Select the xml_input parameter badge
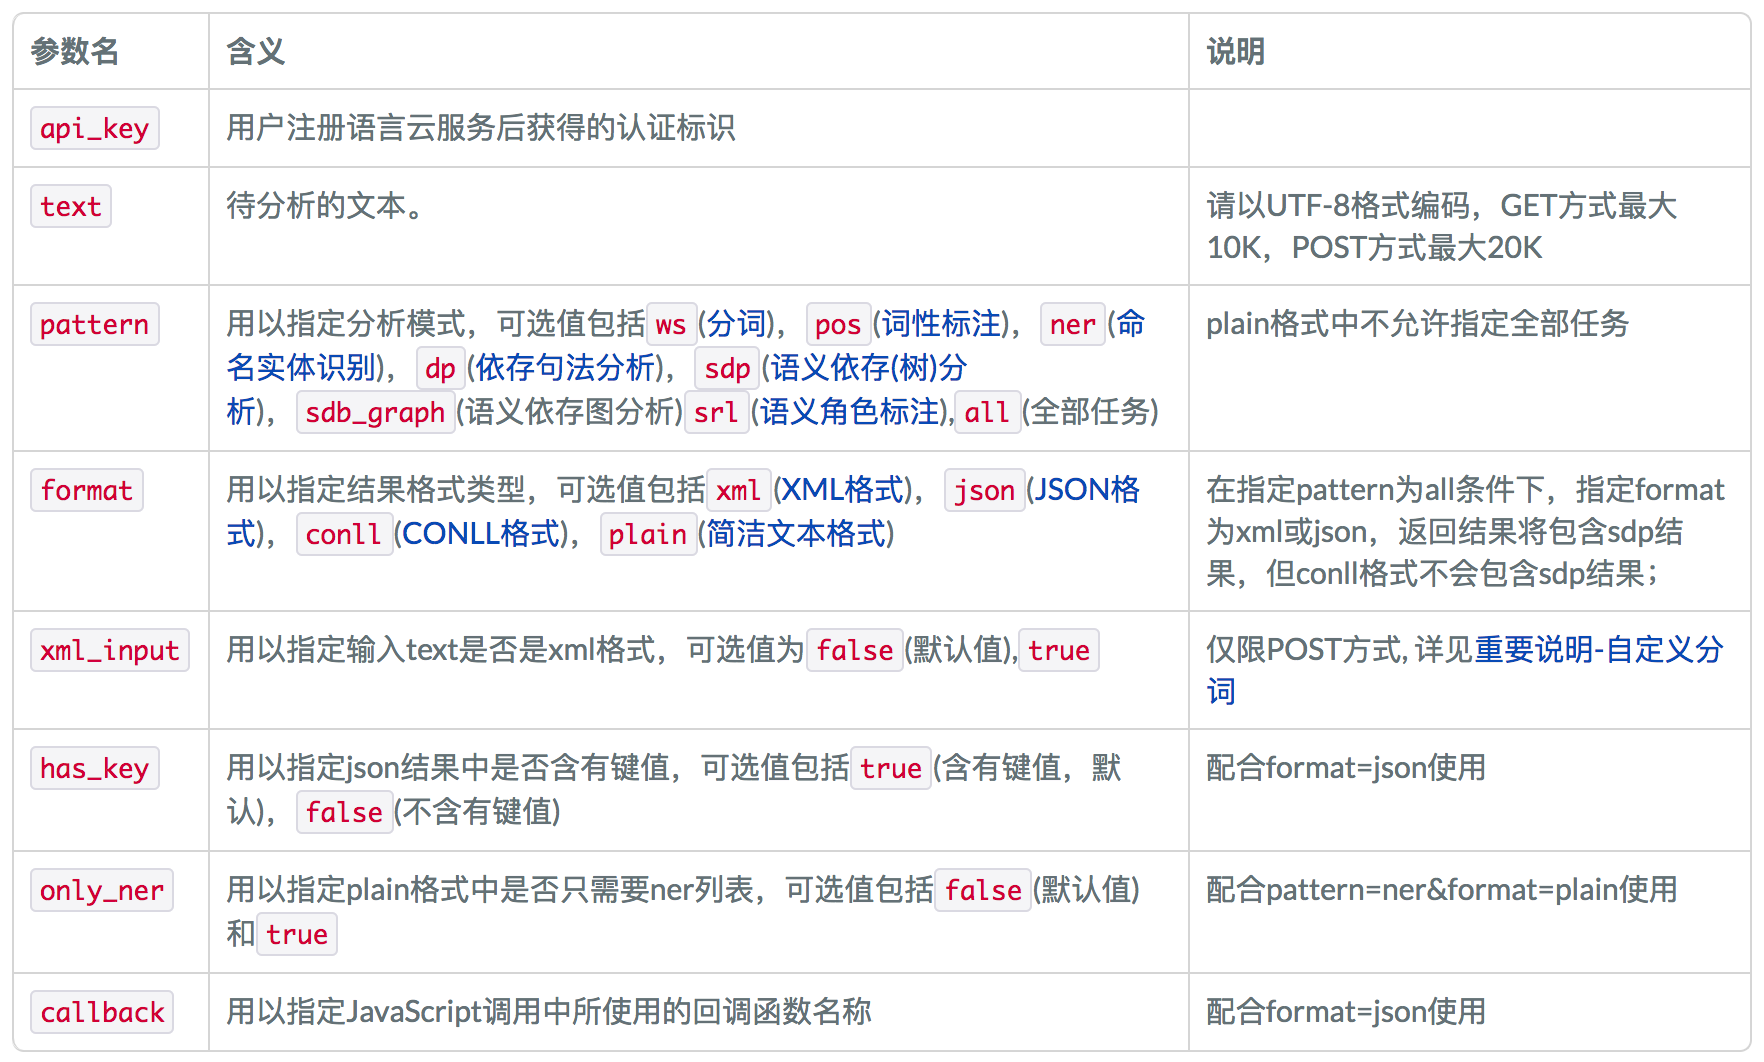The image size is (1764, 1062). (x=110, y=650)
